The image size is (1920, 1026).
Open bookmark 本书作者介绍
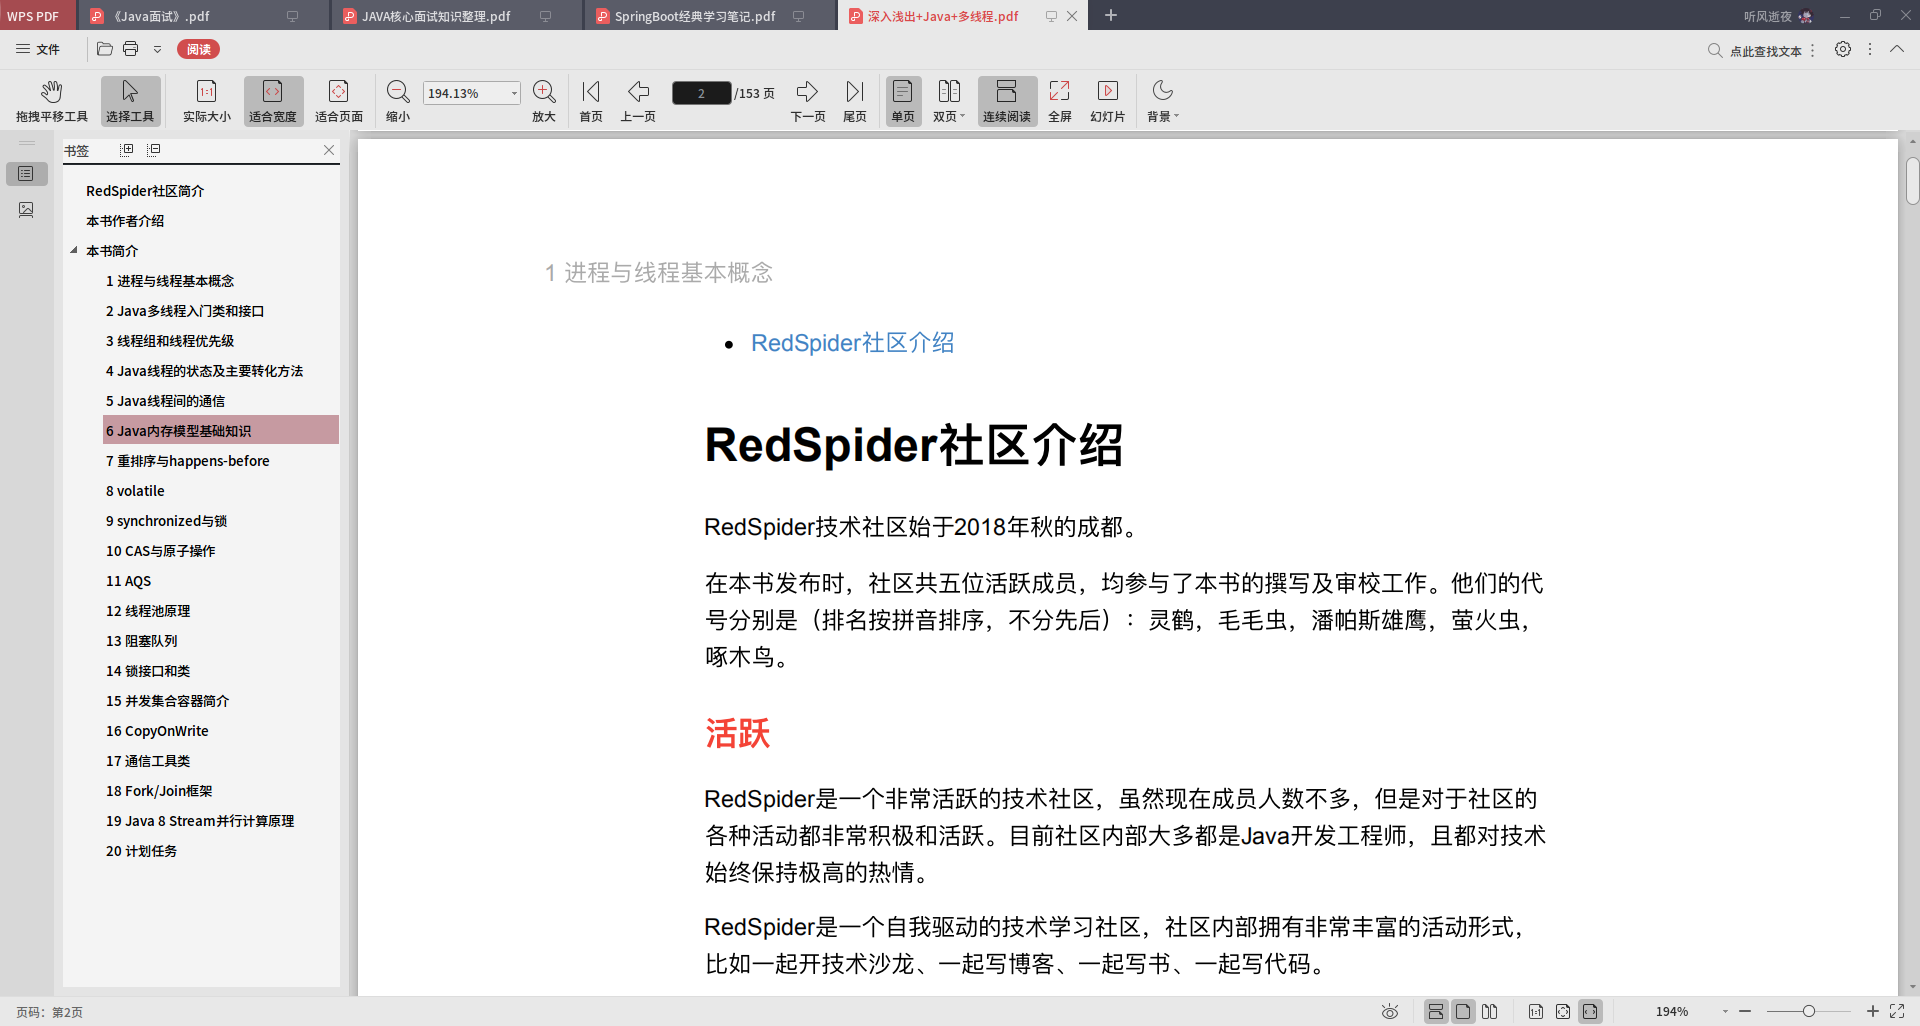tap(125, 221)
